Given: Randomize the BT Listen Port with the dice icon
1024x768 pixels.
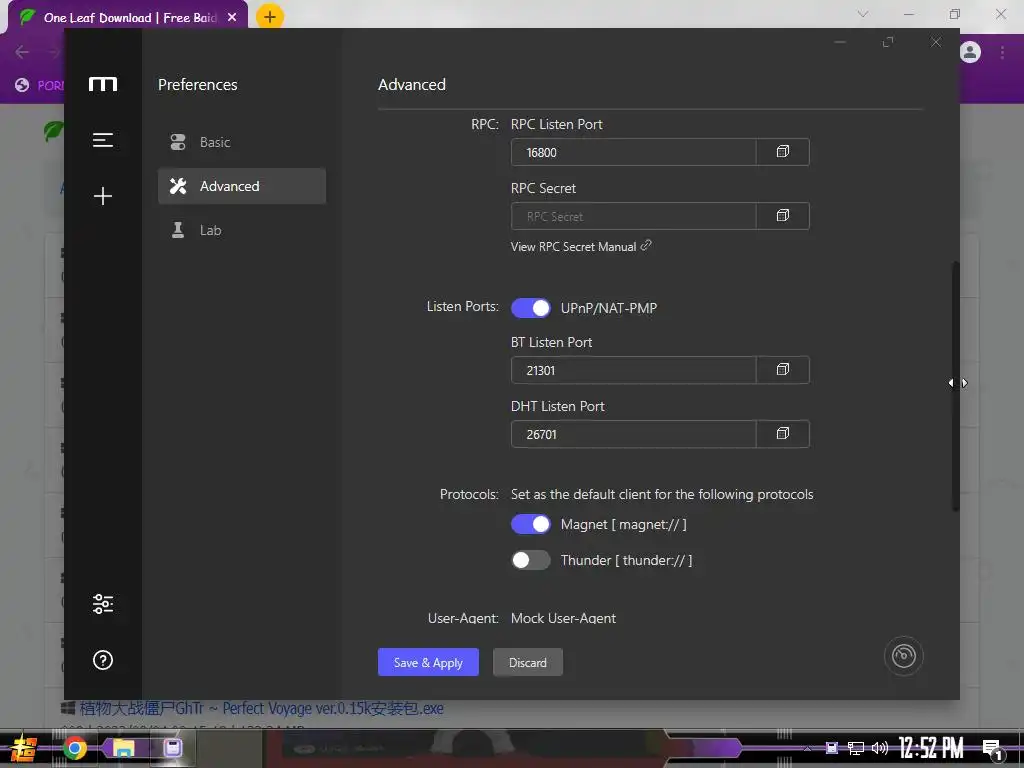Looking at the screenshot, I should 782,370.
